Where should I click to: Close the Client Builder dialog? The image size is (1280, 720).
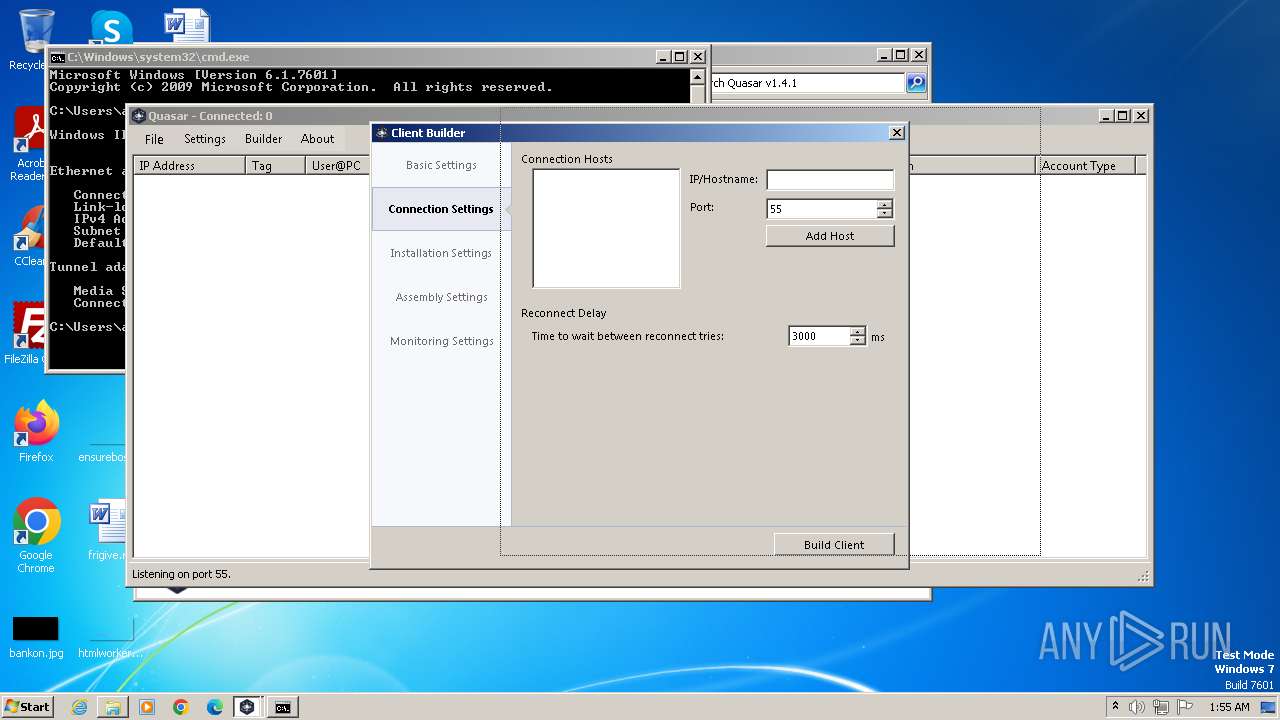click(897, 132)
